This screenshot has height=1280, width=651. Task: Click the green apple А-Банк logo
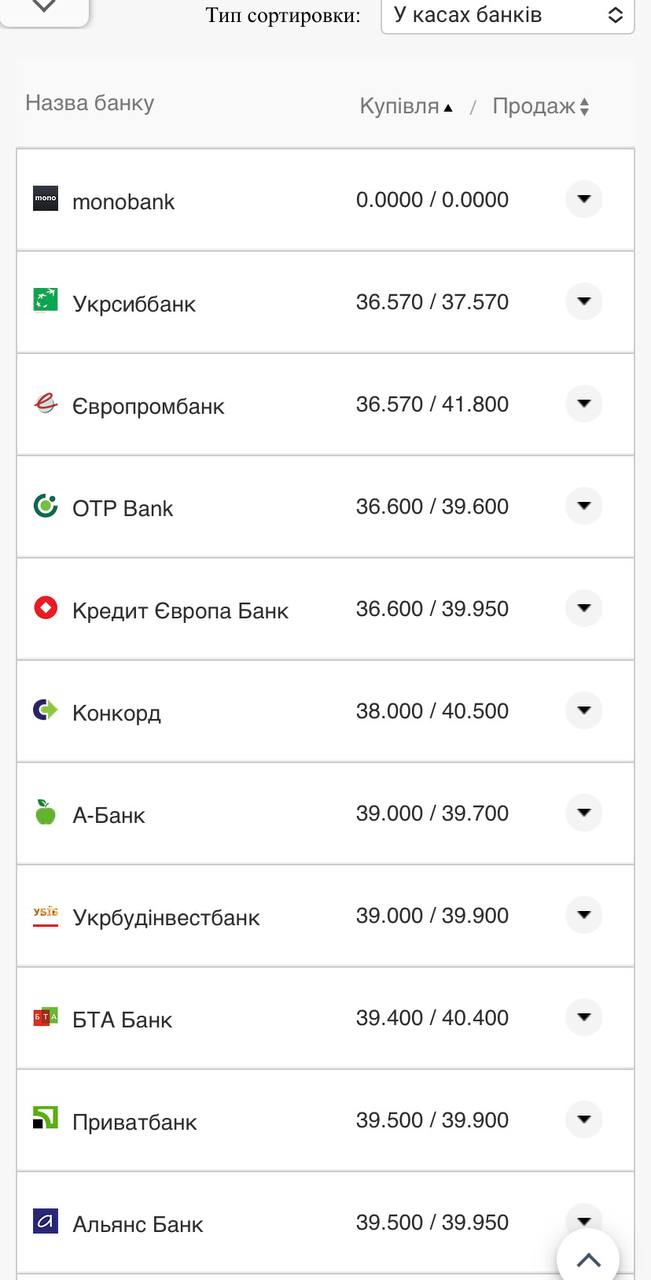click(44, 813)
